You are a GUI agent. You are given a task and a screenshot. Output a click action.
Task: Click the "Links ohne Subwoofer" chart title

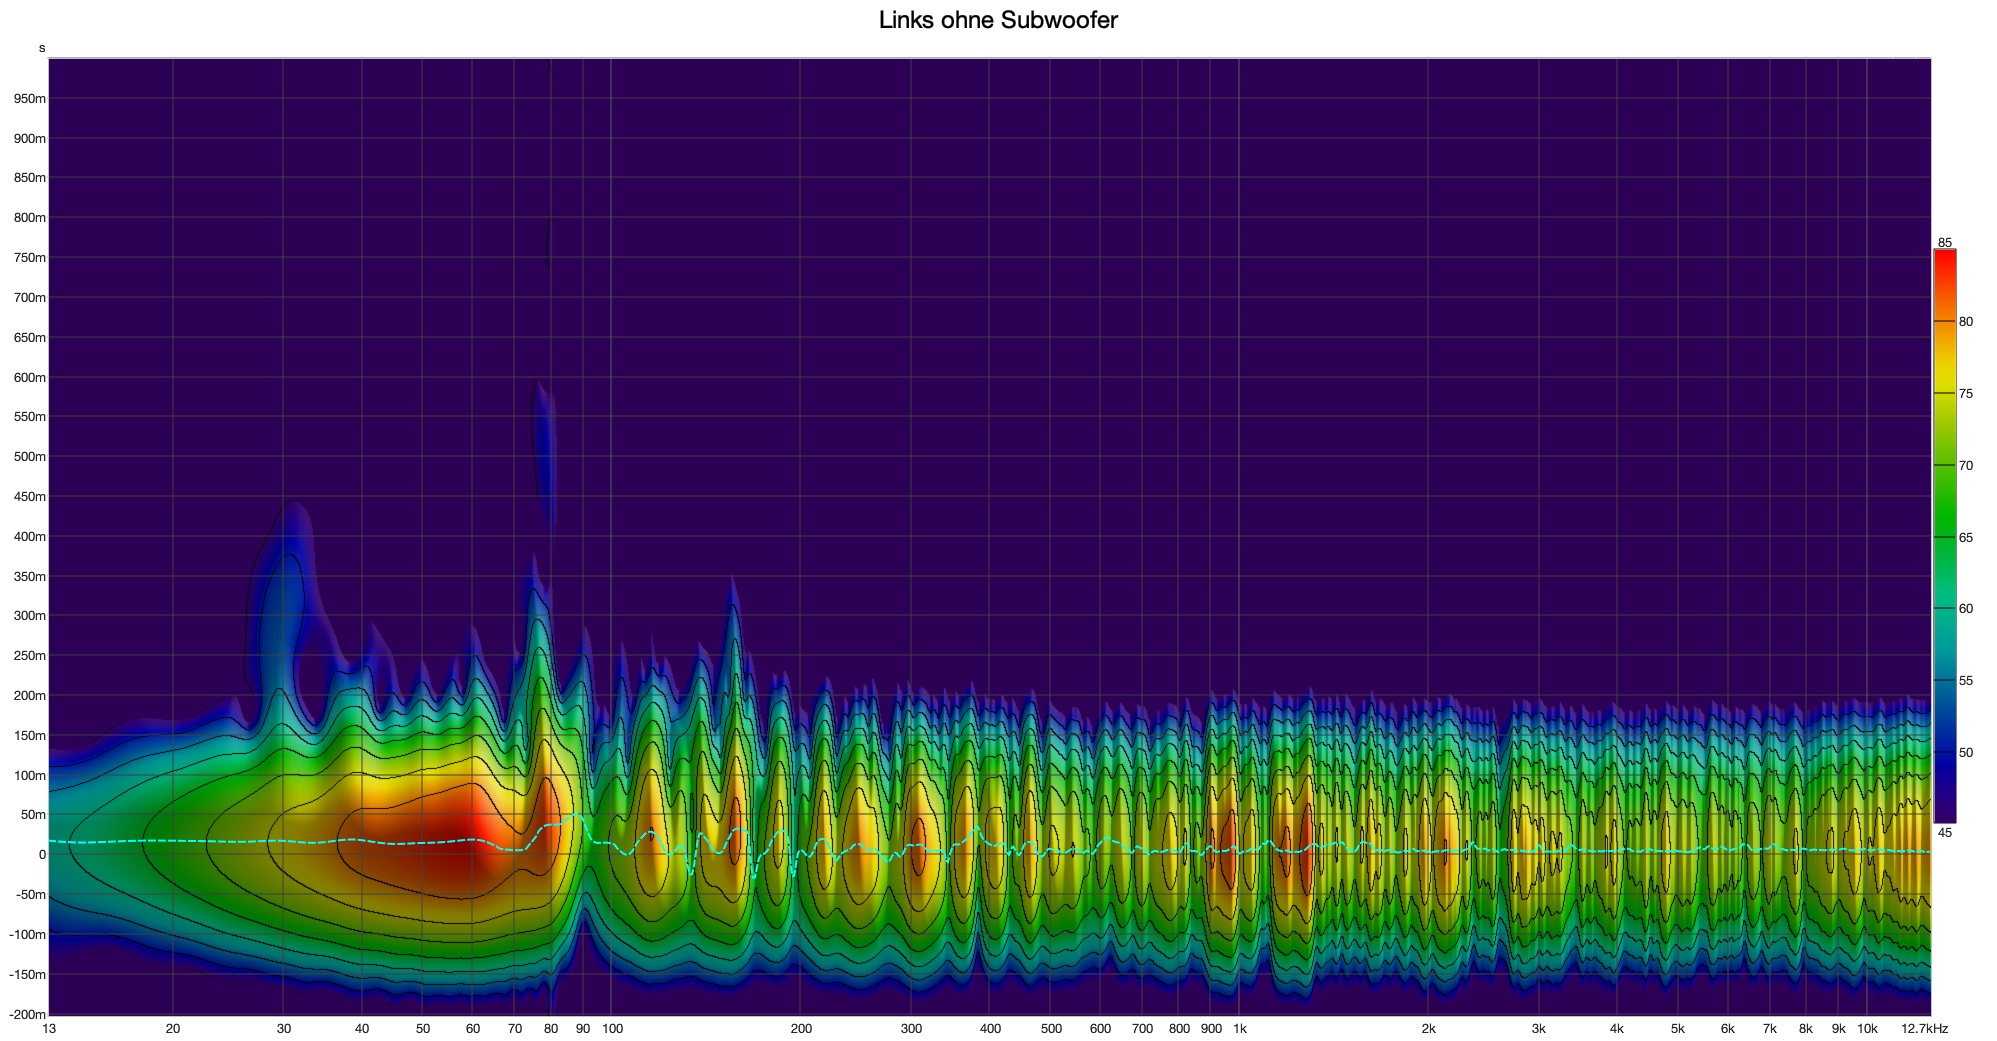997,20
